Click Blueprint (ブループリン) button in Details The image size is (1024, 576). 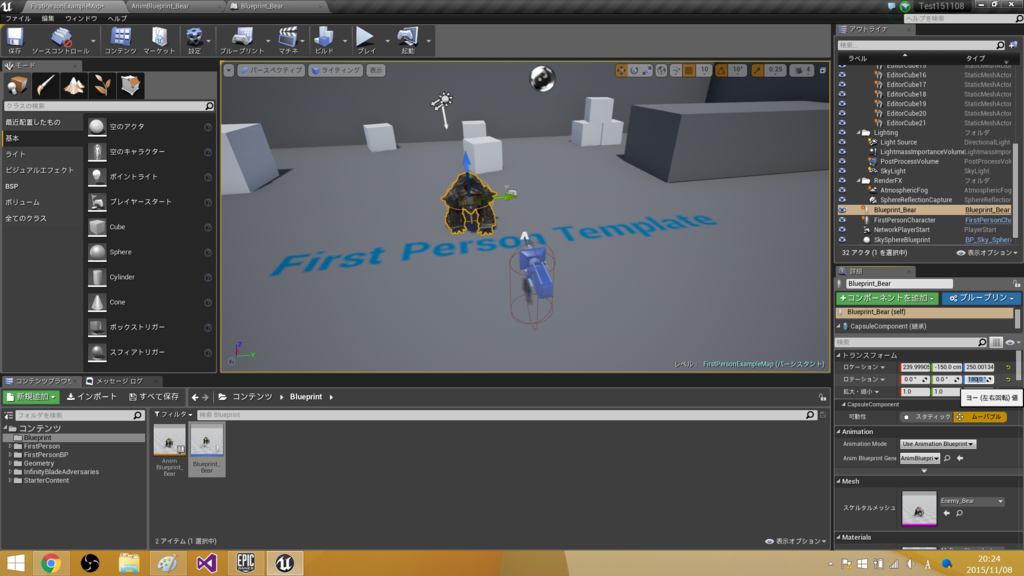[982, 298]
